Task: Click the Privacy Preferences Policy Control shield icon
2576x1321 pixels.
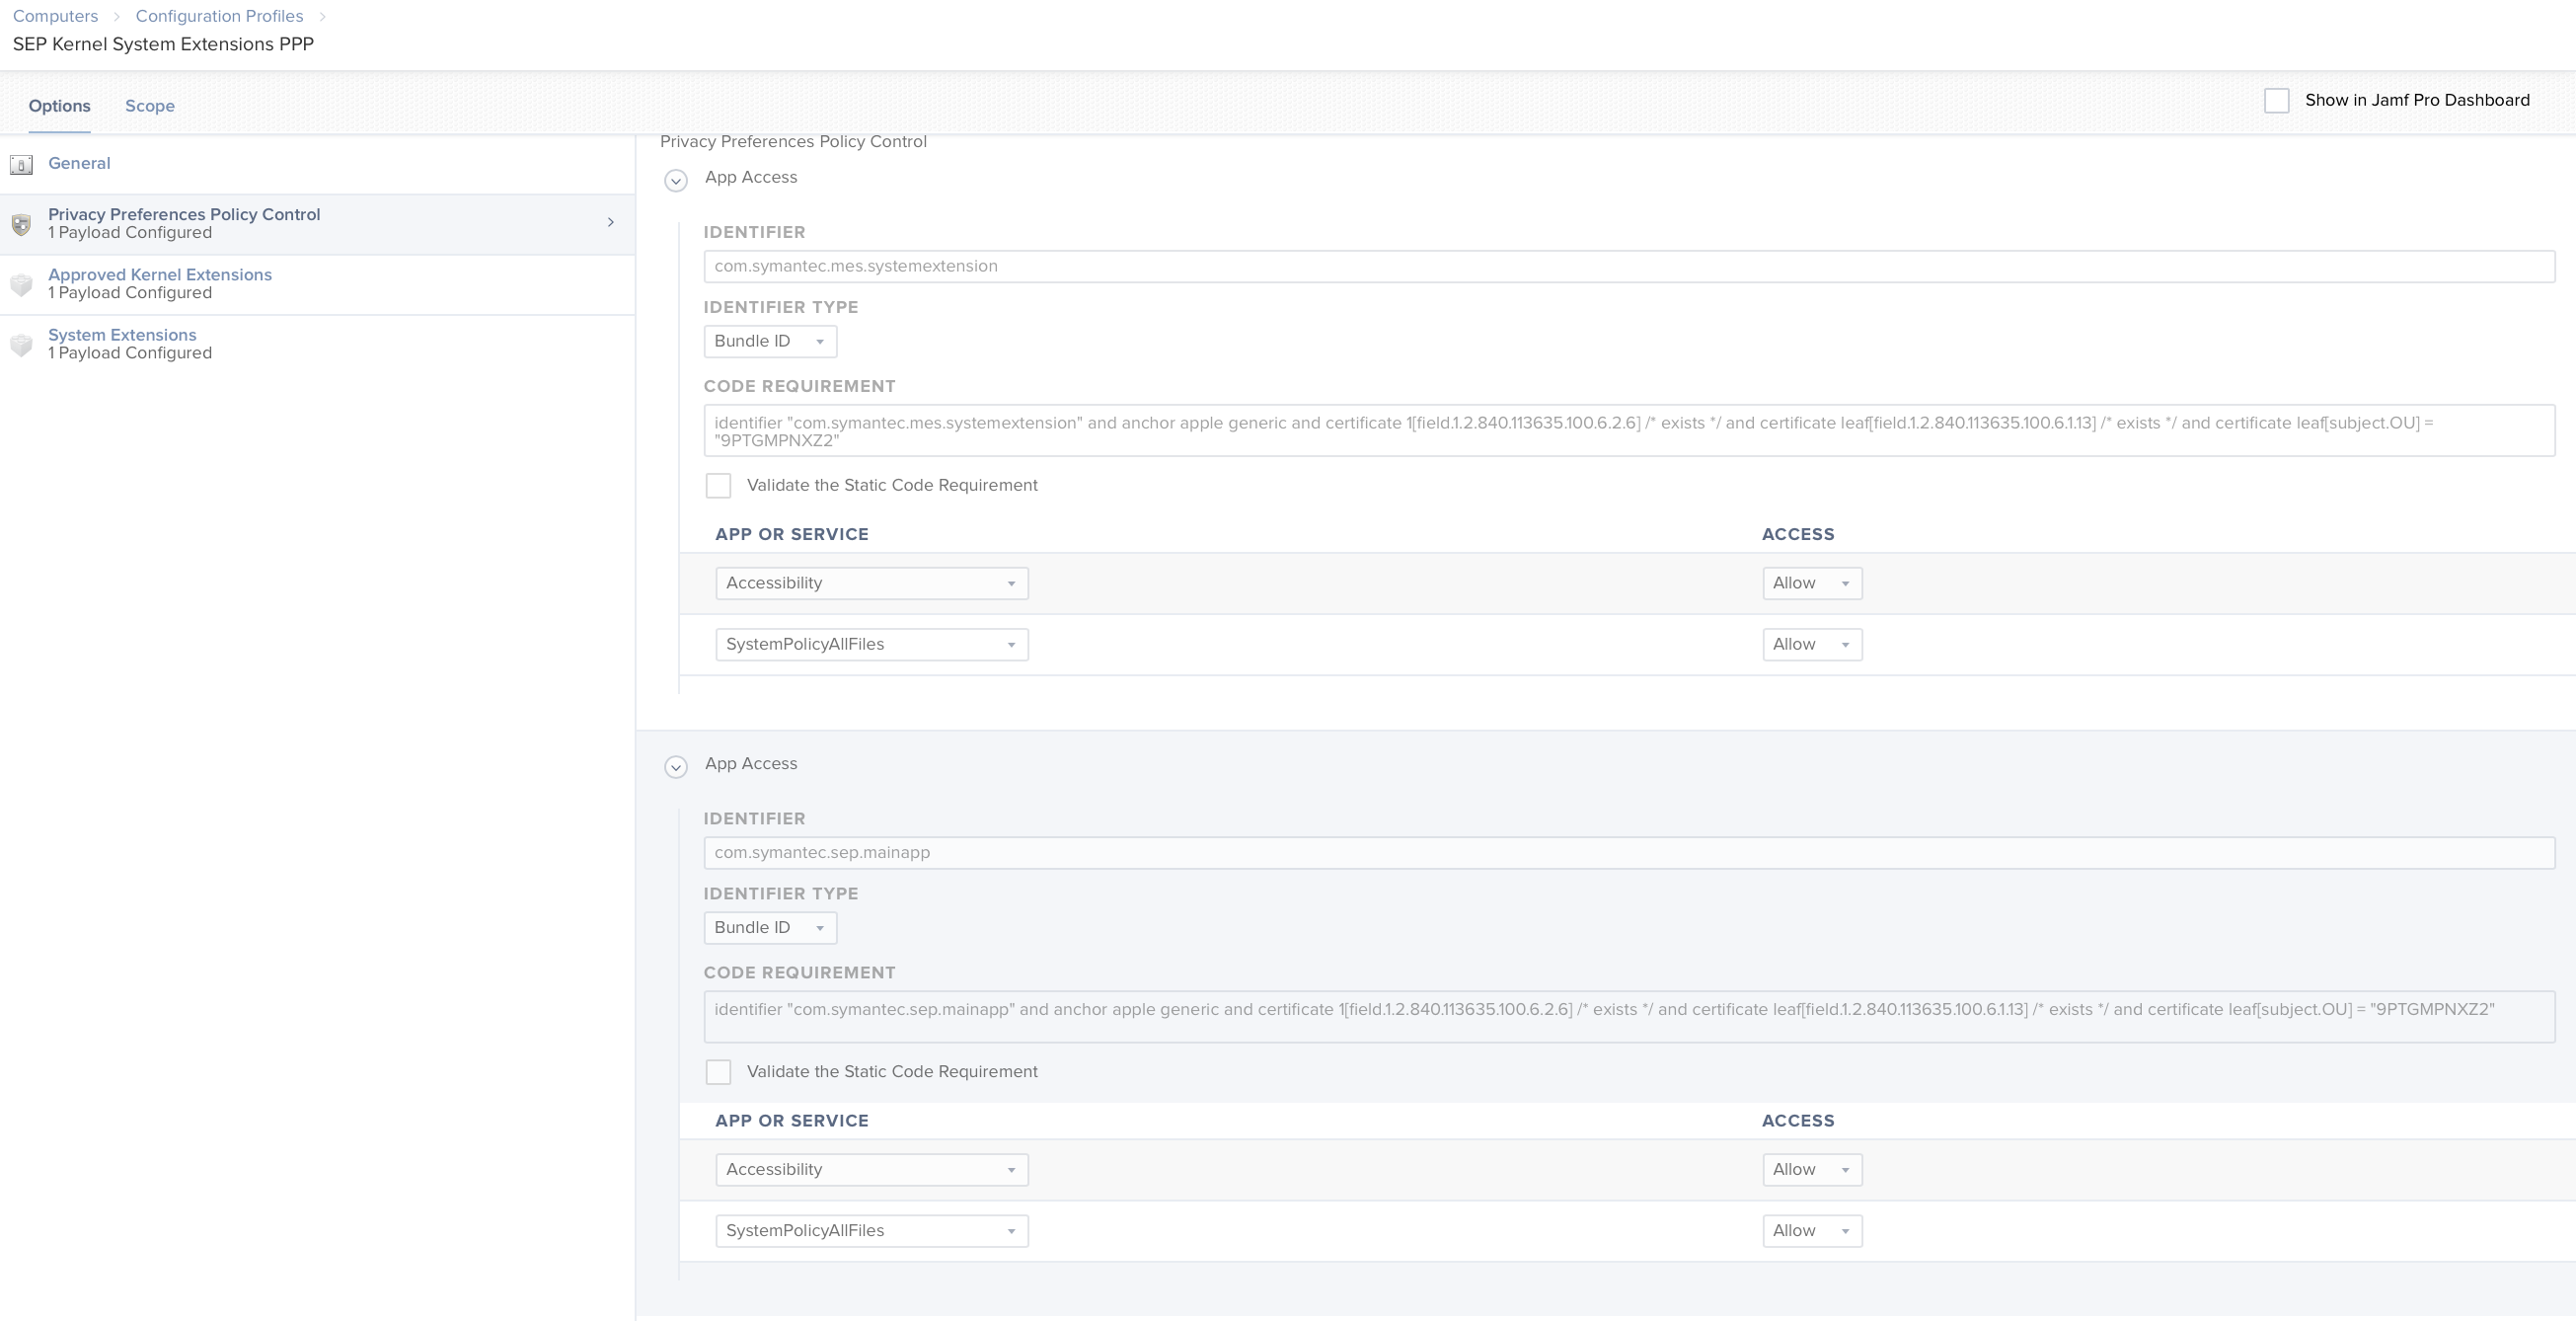Action: 21,224
